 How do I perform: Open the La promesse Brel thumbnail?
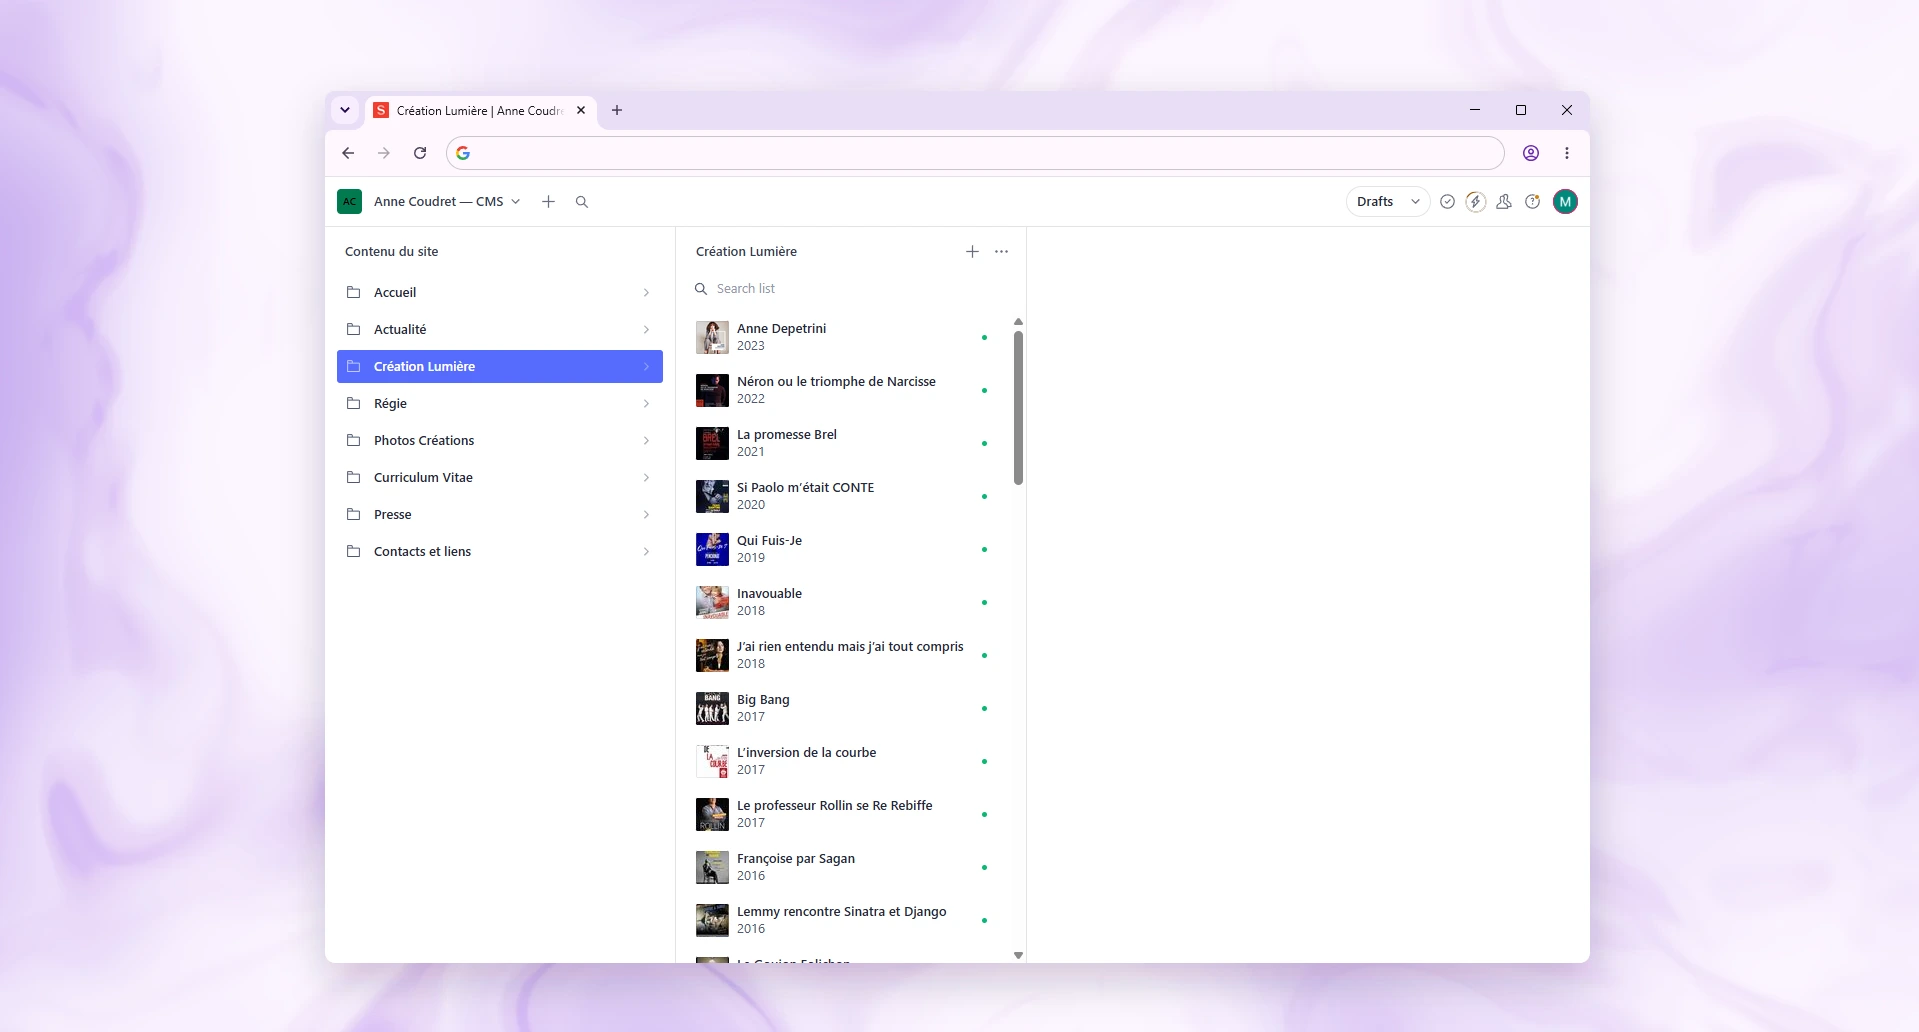[x=712, y=443]
